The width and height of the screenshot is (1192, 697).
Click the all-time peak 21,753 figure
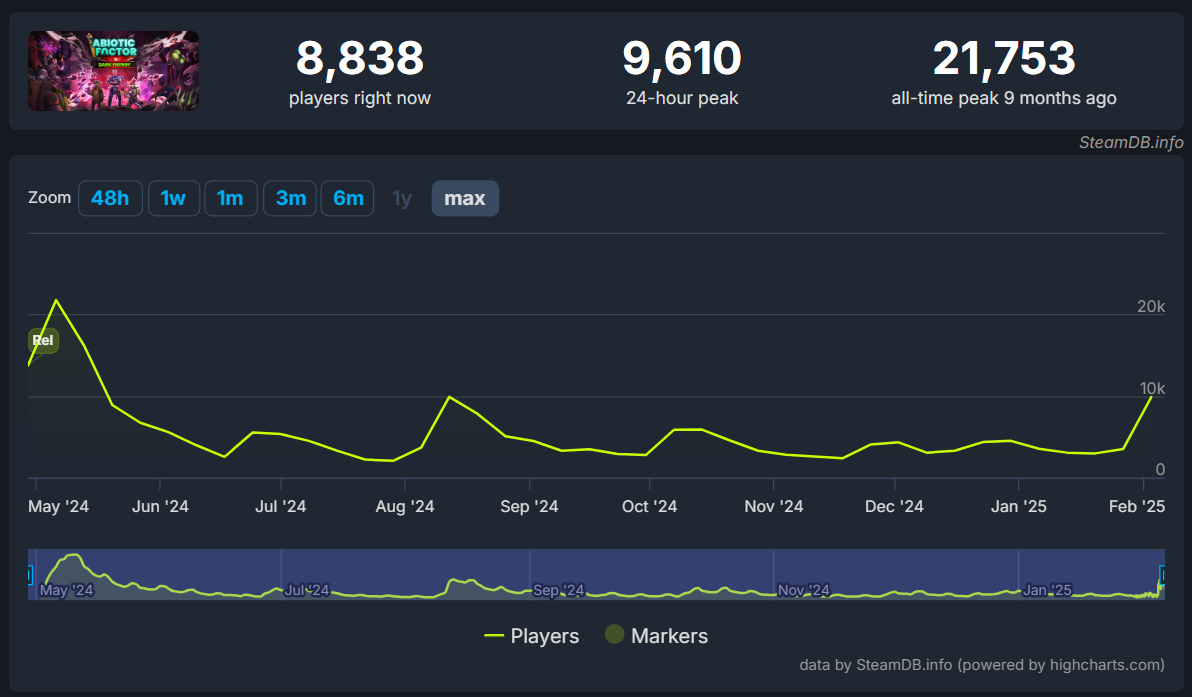[1004, 59]
